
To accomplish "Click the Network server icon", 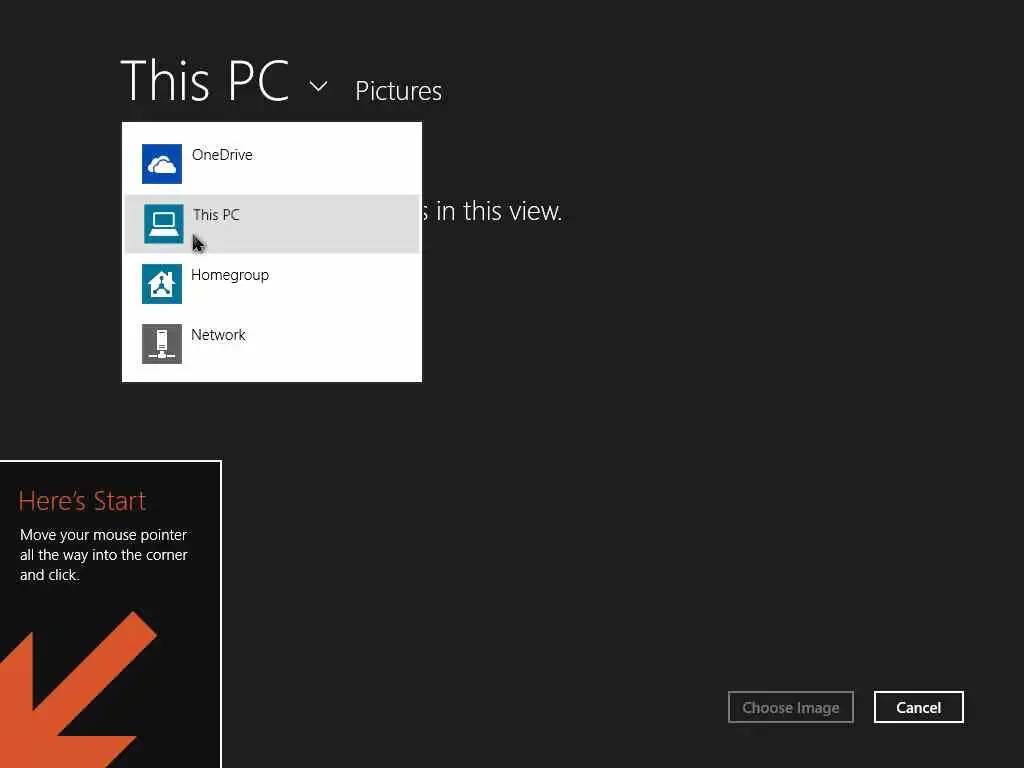I will click(x=162, y=344).
